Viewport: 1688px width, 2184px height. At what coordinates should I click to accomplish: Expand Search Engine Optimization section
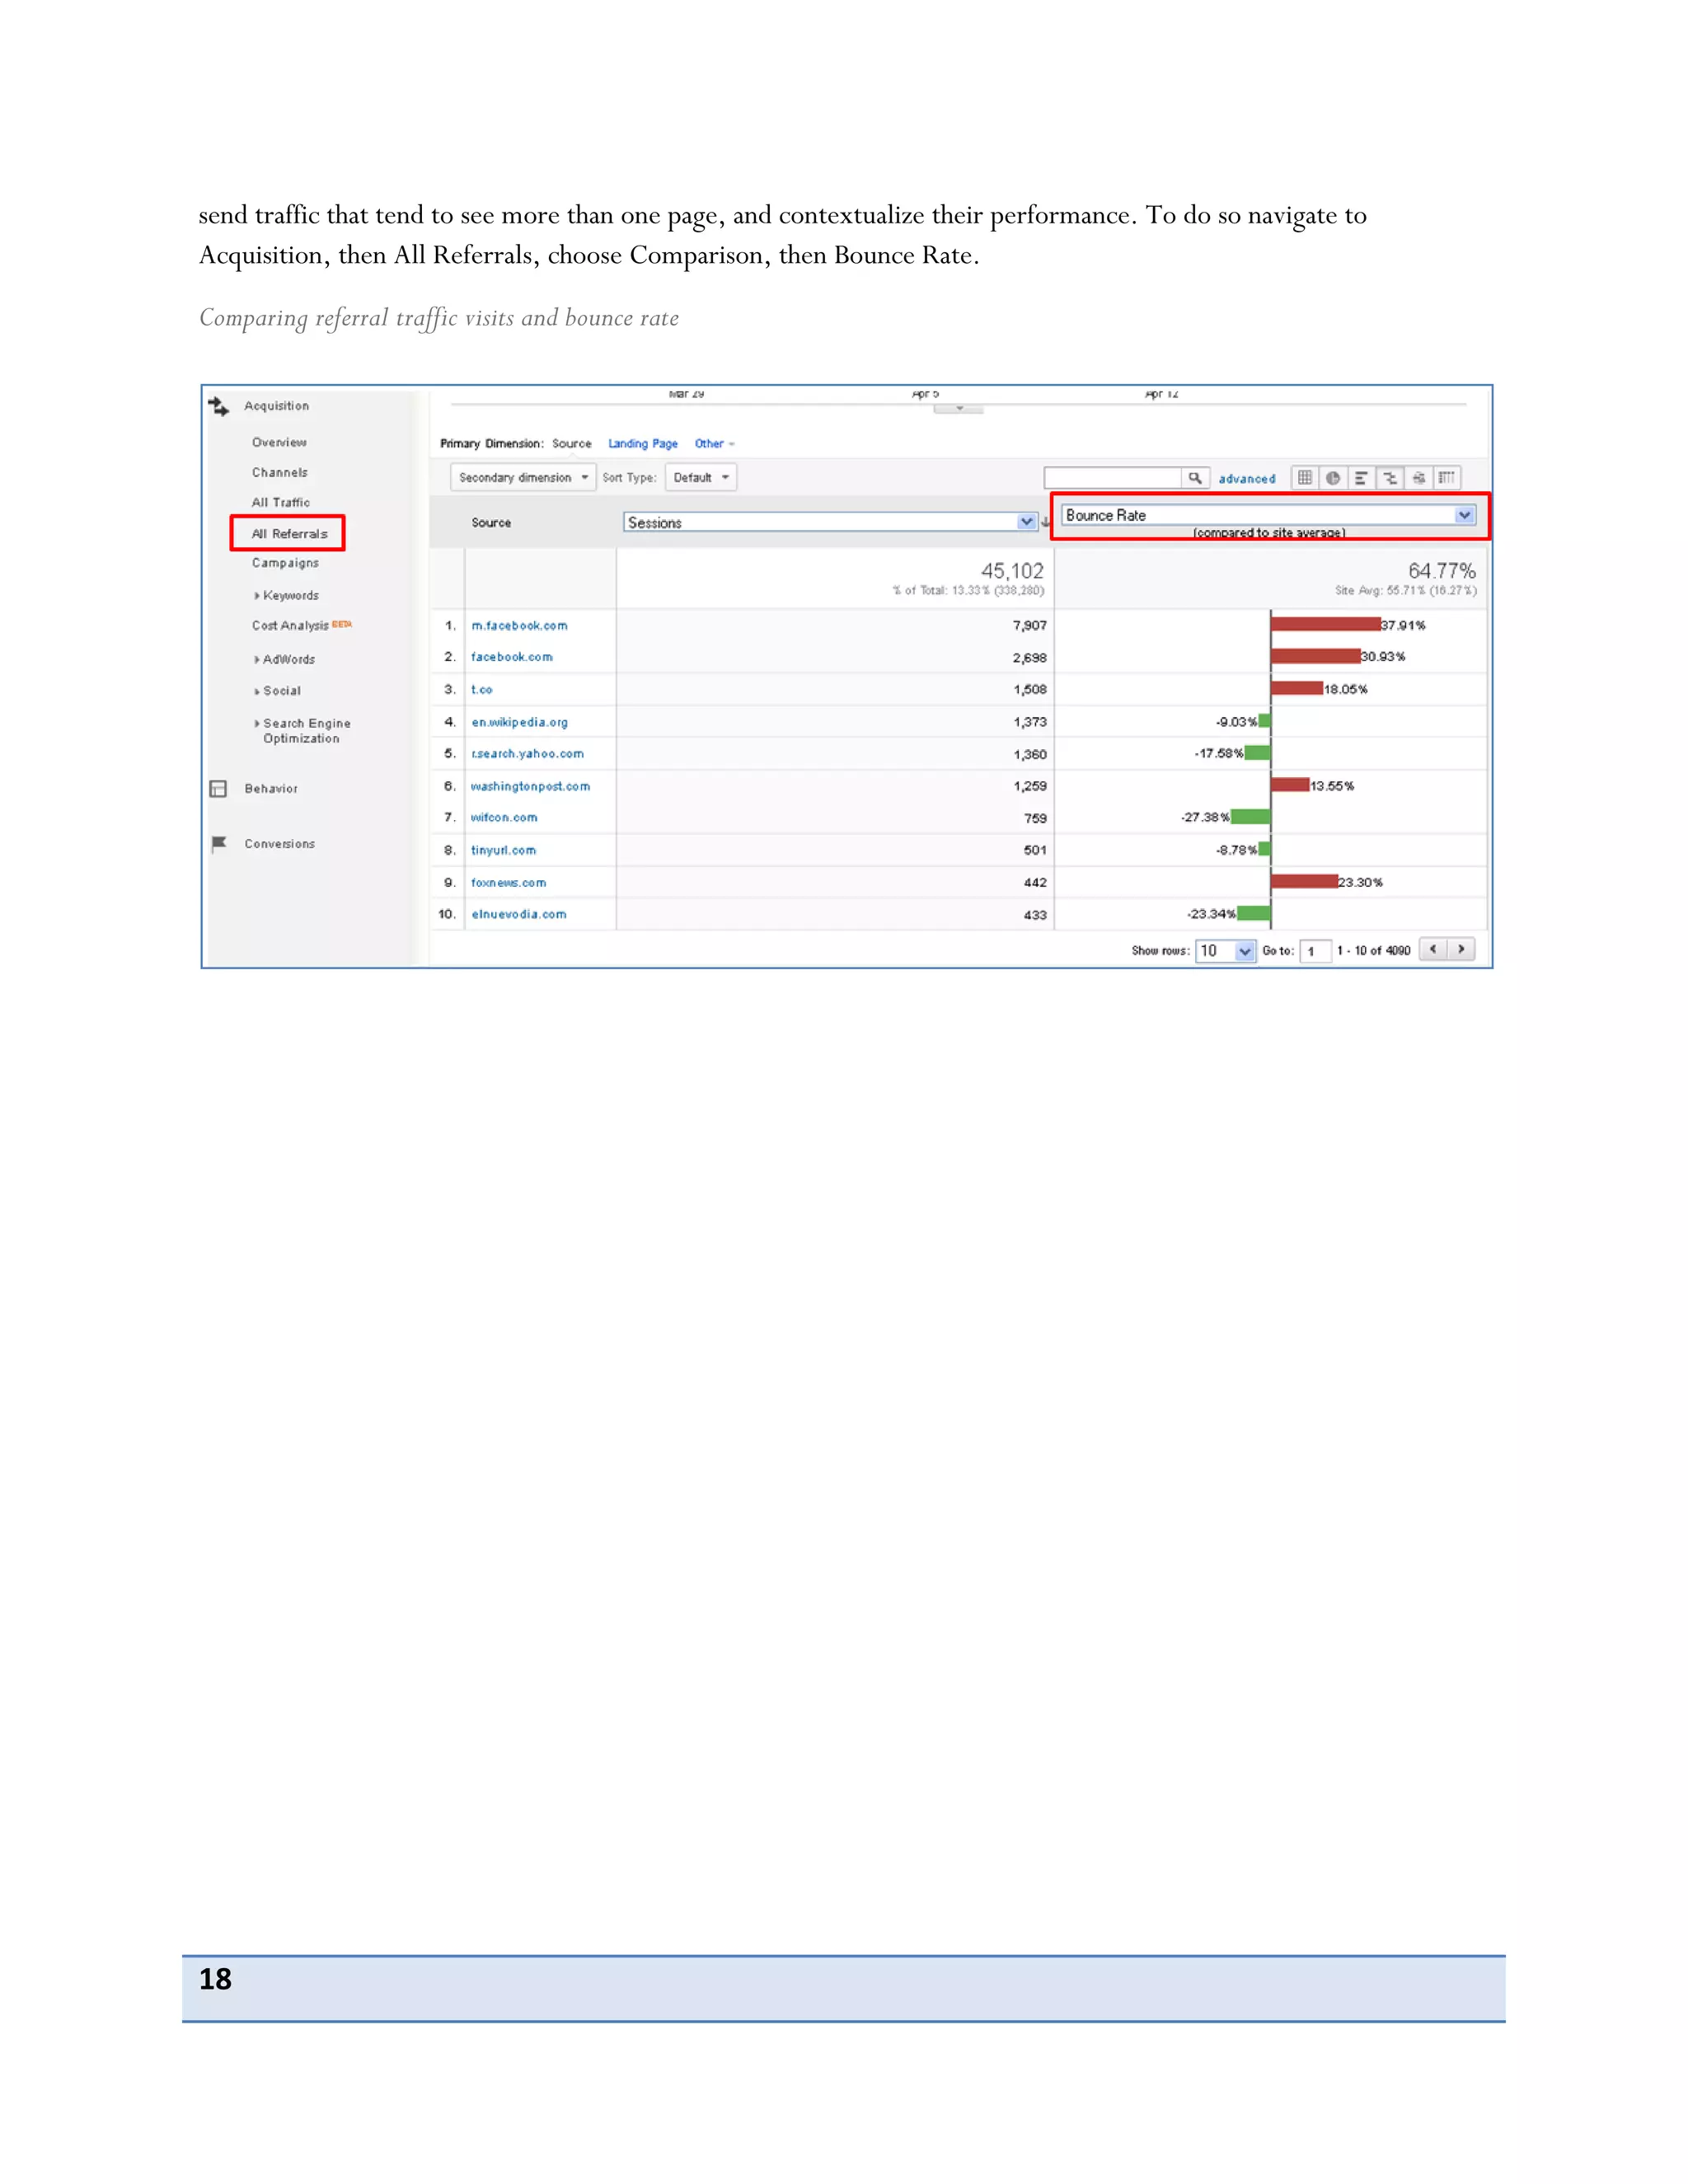(303, 731)
